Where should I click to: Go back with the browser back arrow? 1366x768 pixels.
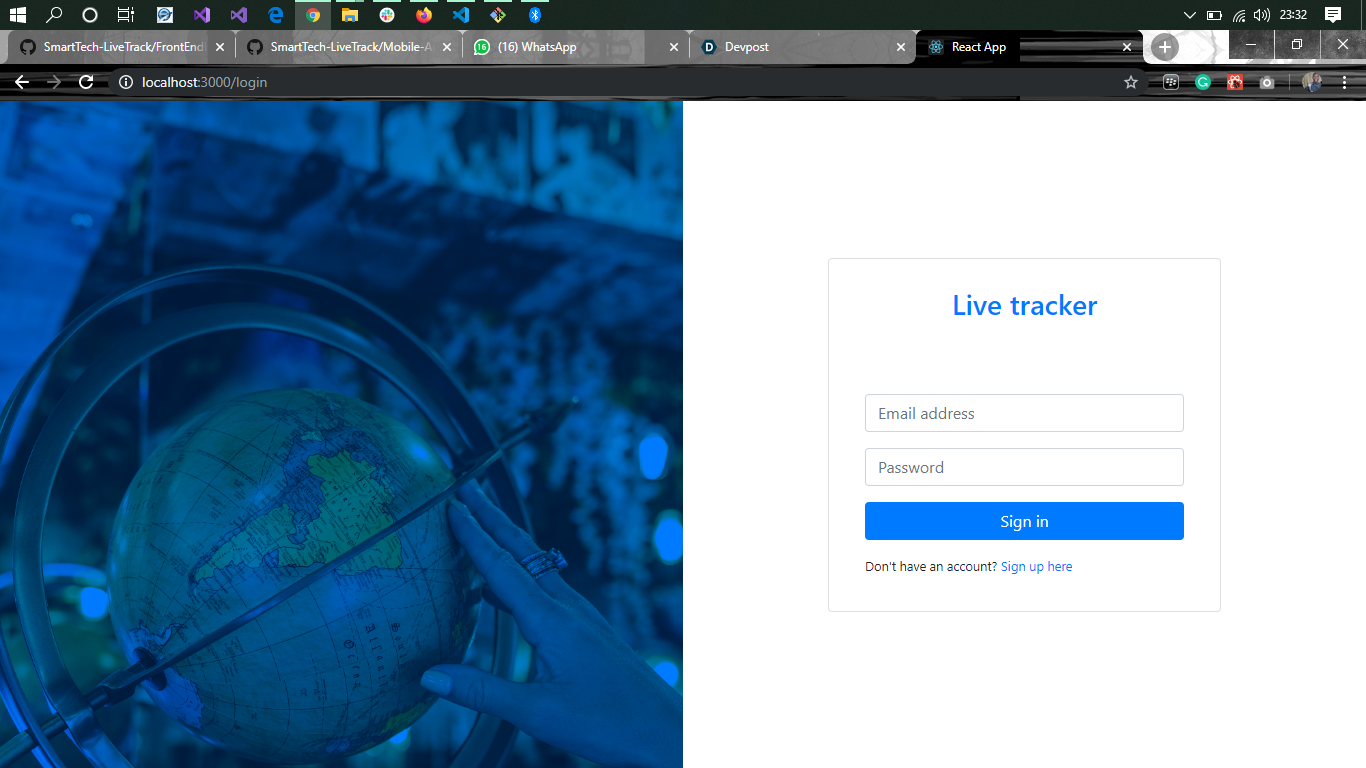pyautogui.click(x=22, y=82)
